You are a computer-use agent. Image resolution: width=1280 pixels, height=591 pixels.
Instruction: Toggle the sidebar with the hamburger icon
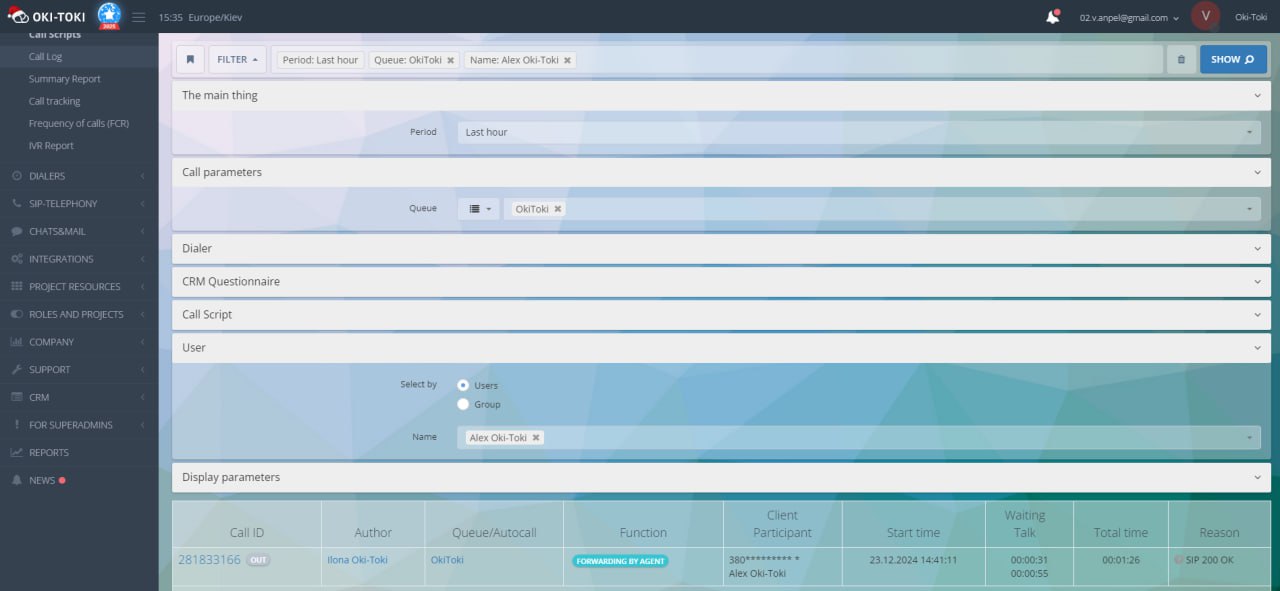pyautogui.click(x=139, y=17)
